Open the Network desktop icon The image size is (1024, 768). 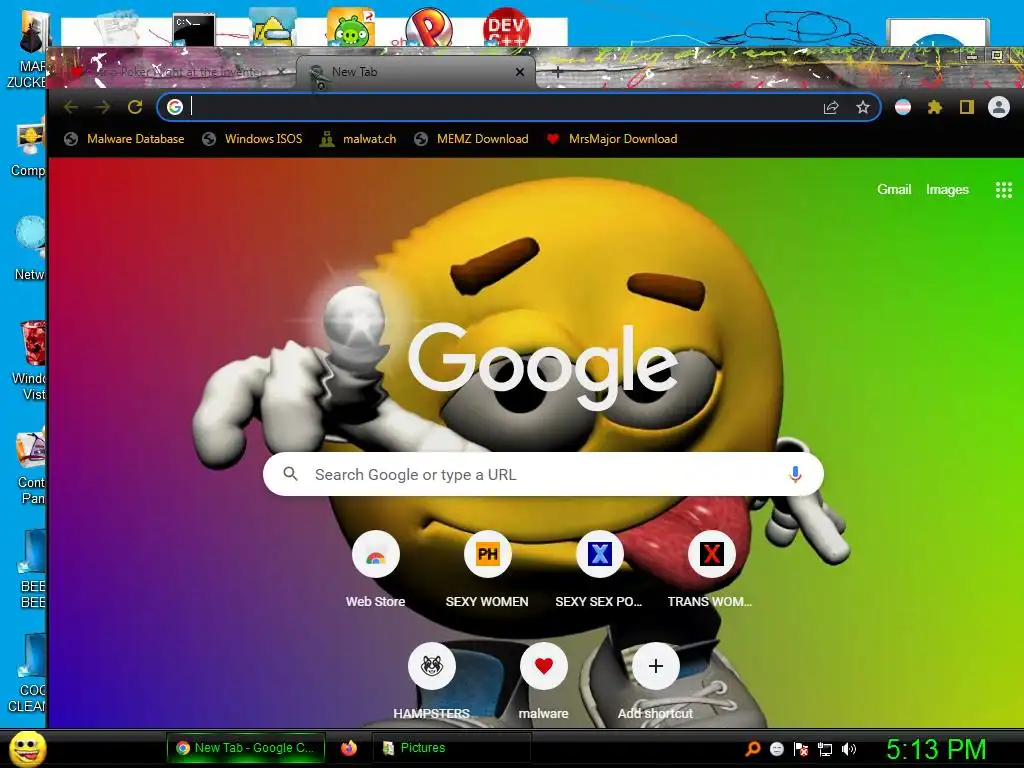point(31,248)
